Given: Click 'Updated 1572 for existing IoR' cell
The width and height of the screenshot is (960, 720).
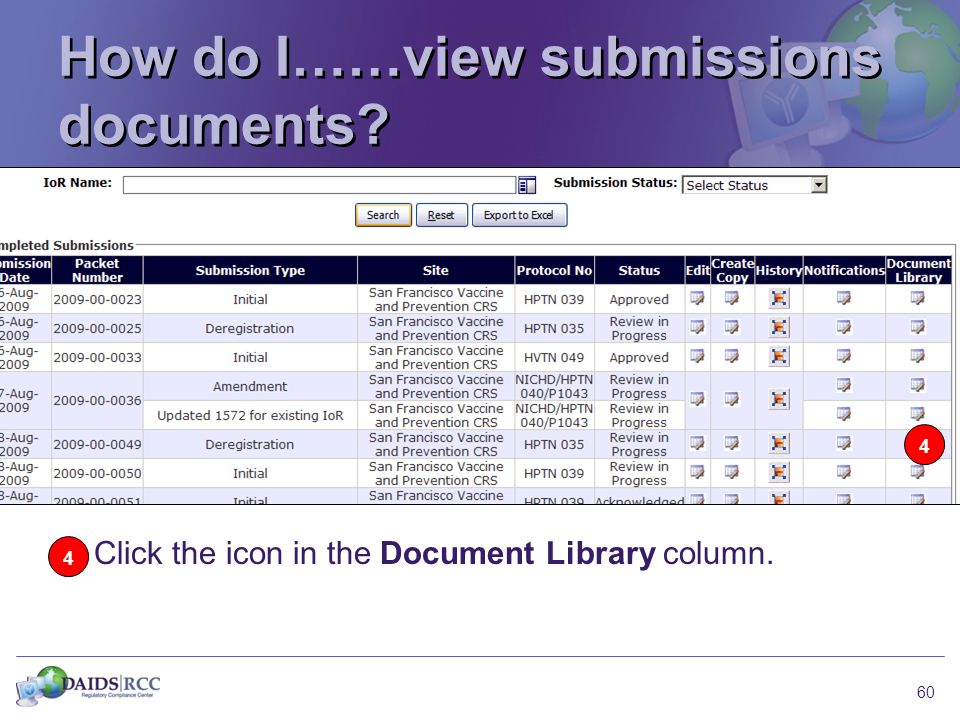Looking at the screenshot, I should (250, 415).
